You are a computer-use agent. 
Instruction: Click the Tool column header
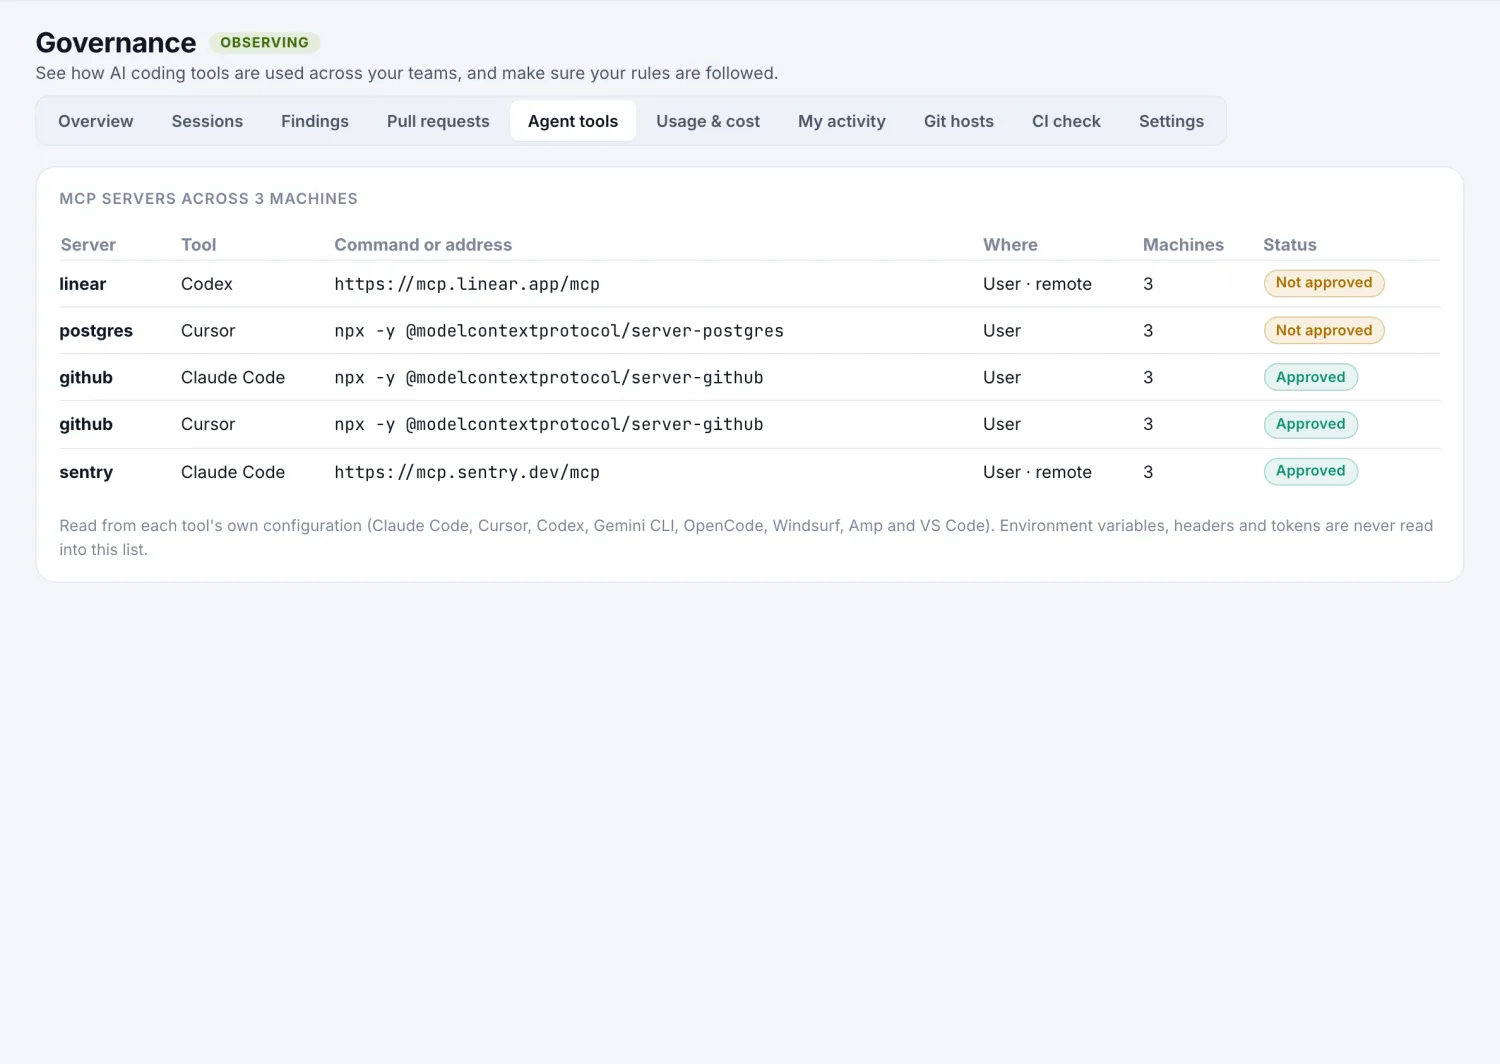point(198,245)
